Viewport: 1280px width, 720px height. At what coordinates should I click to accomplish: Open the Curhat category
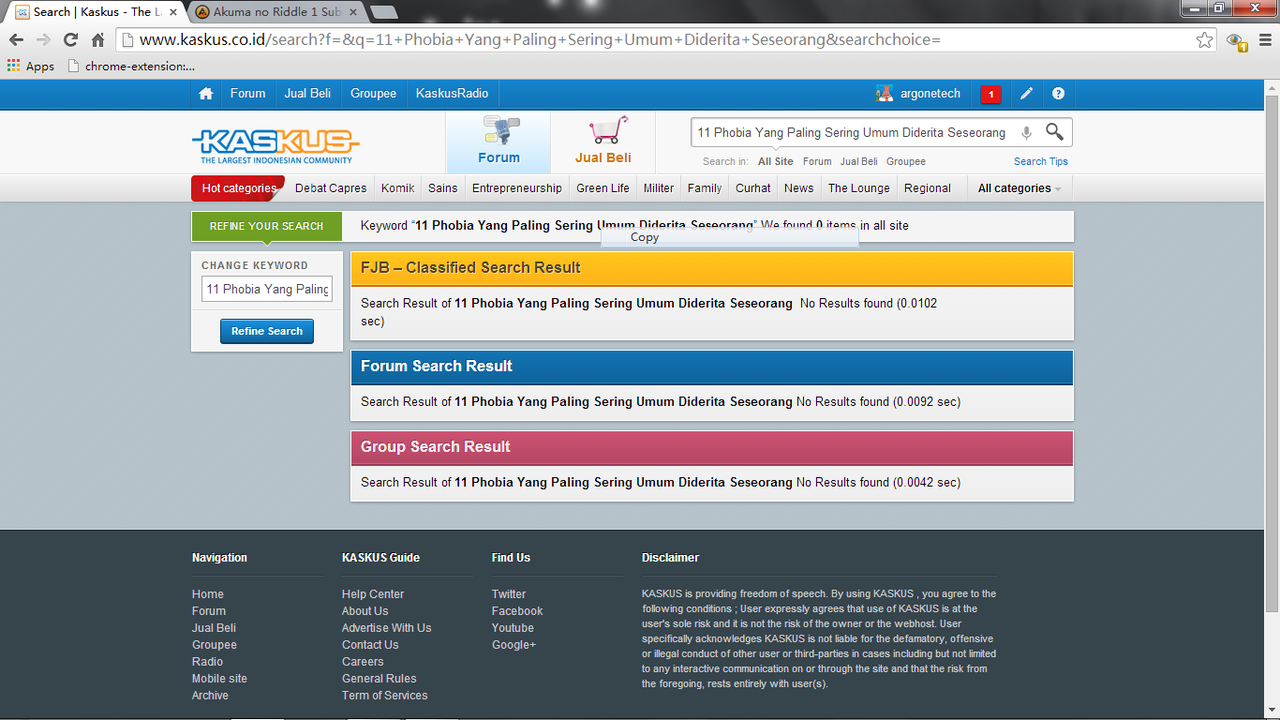click(x=753, y=188)
